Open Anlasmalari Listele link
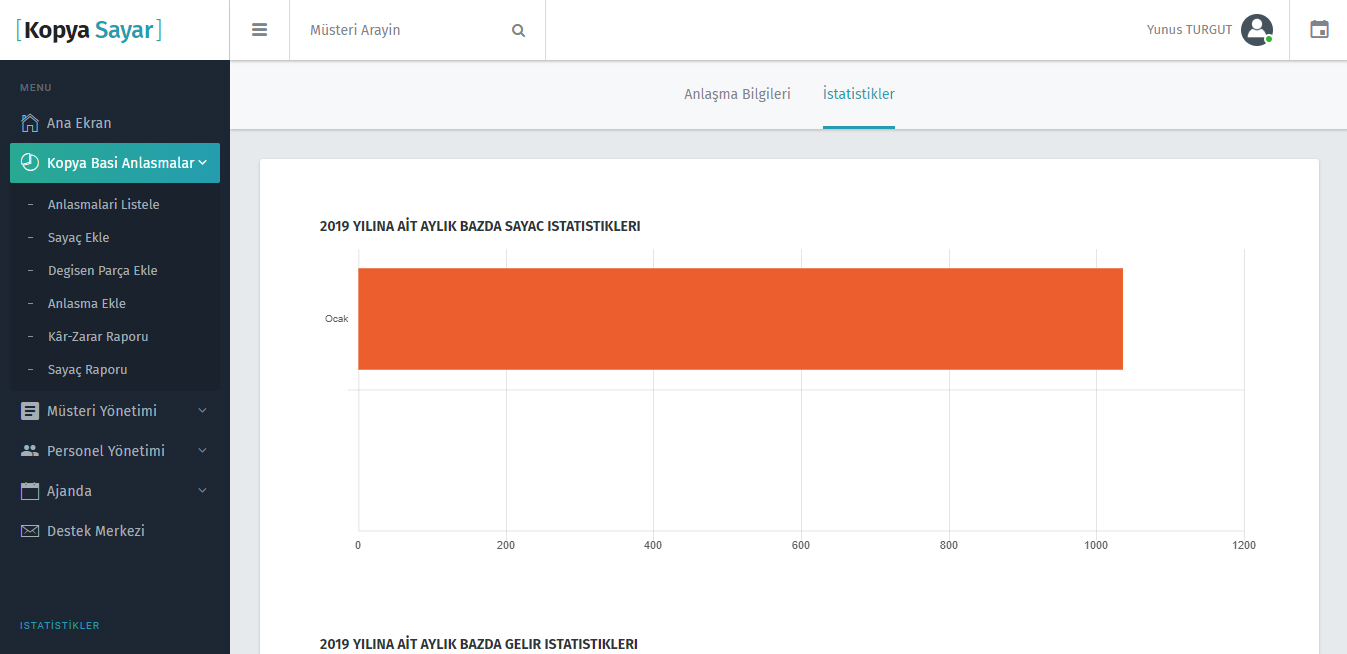Screen dimensions: 1347x654 pyautogui.click(x=103, y=204)
